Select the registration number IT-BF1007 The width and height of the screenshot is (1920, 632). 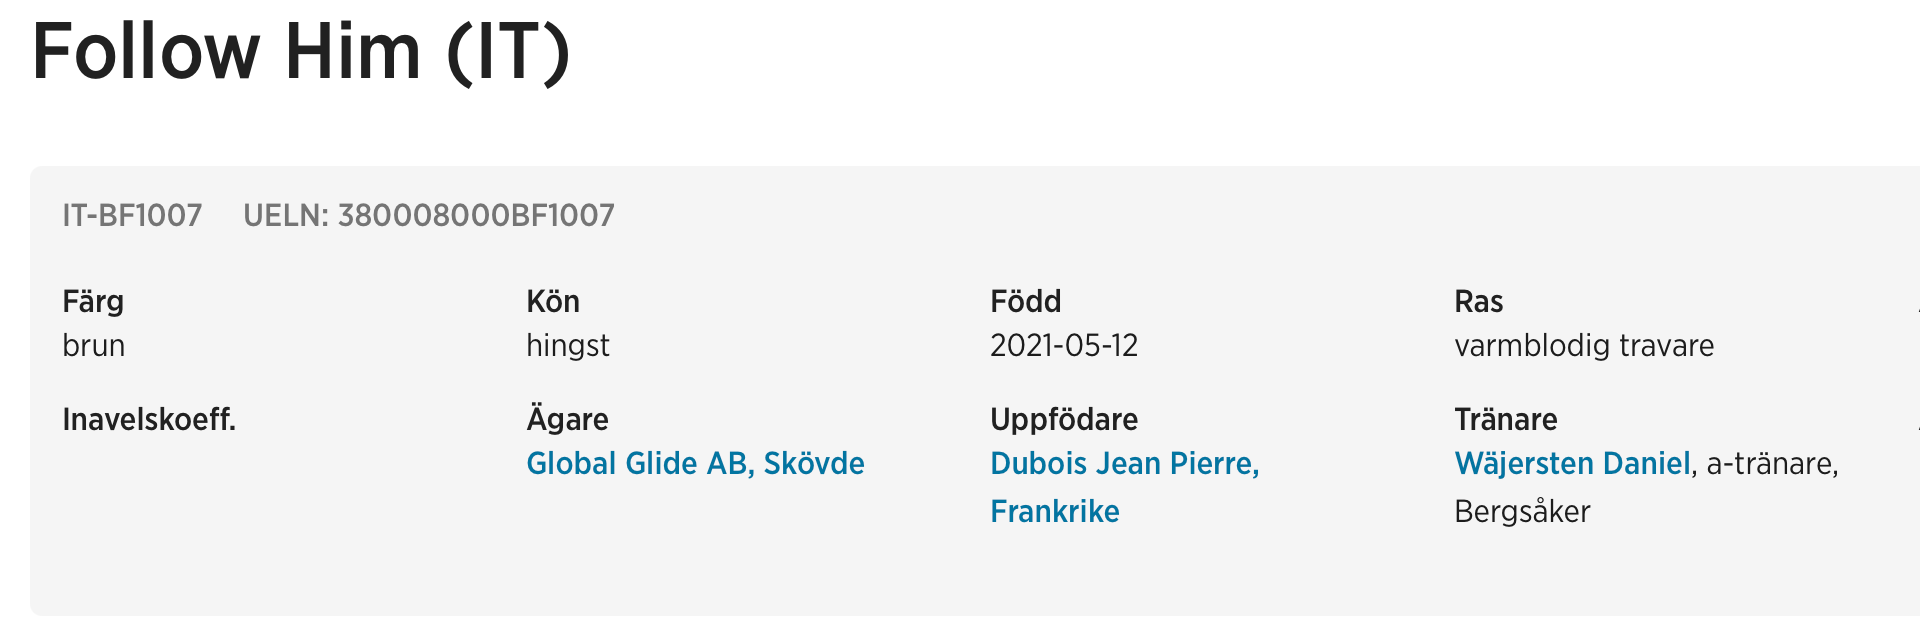[x=132, y=216]
